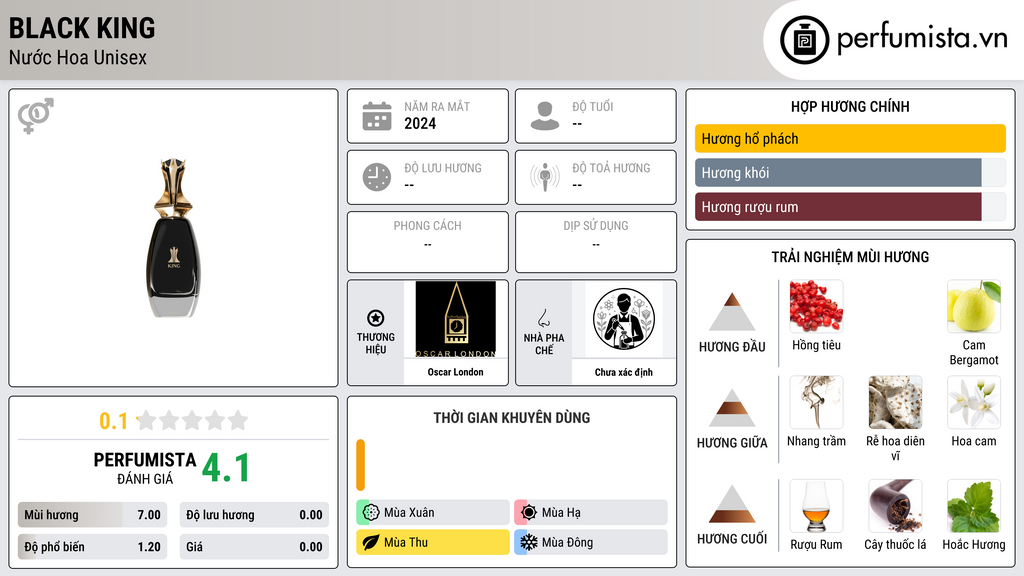Click the Dịp sử dụng card
This screenshot has width=1024, height=576.
(x=596, y=242)
